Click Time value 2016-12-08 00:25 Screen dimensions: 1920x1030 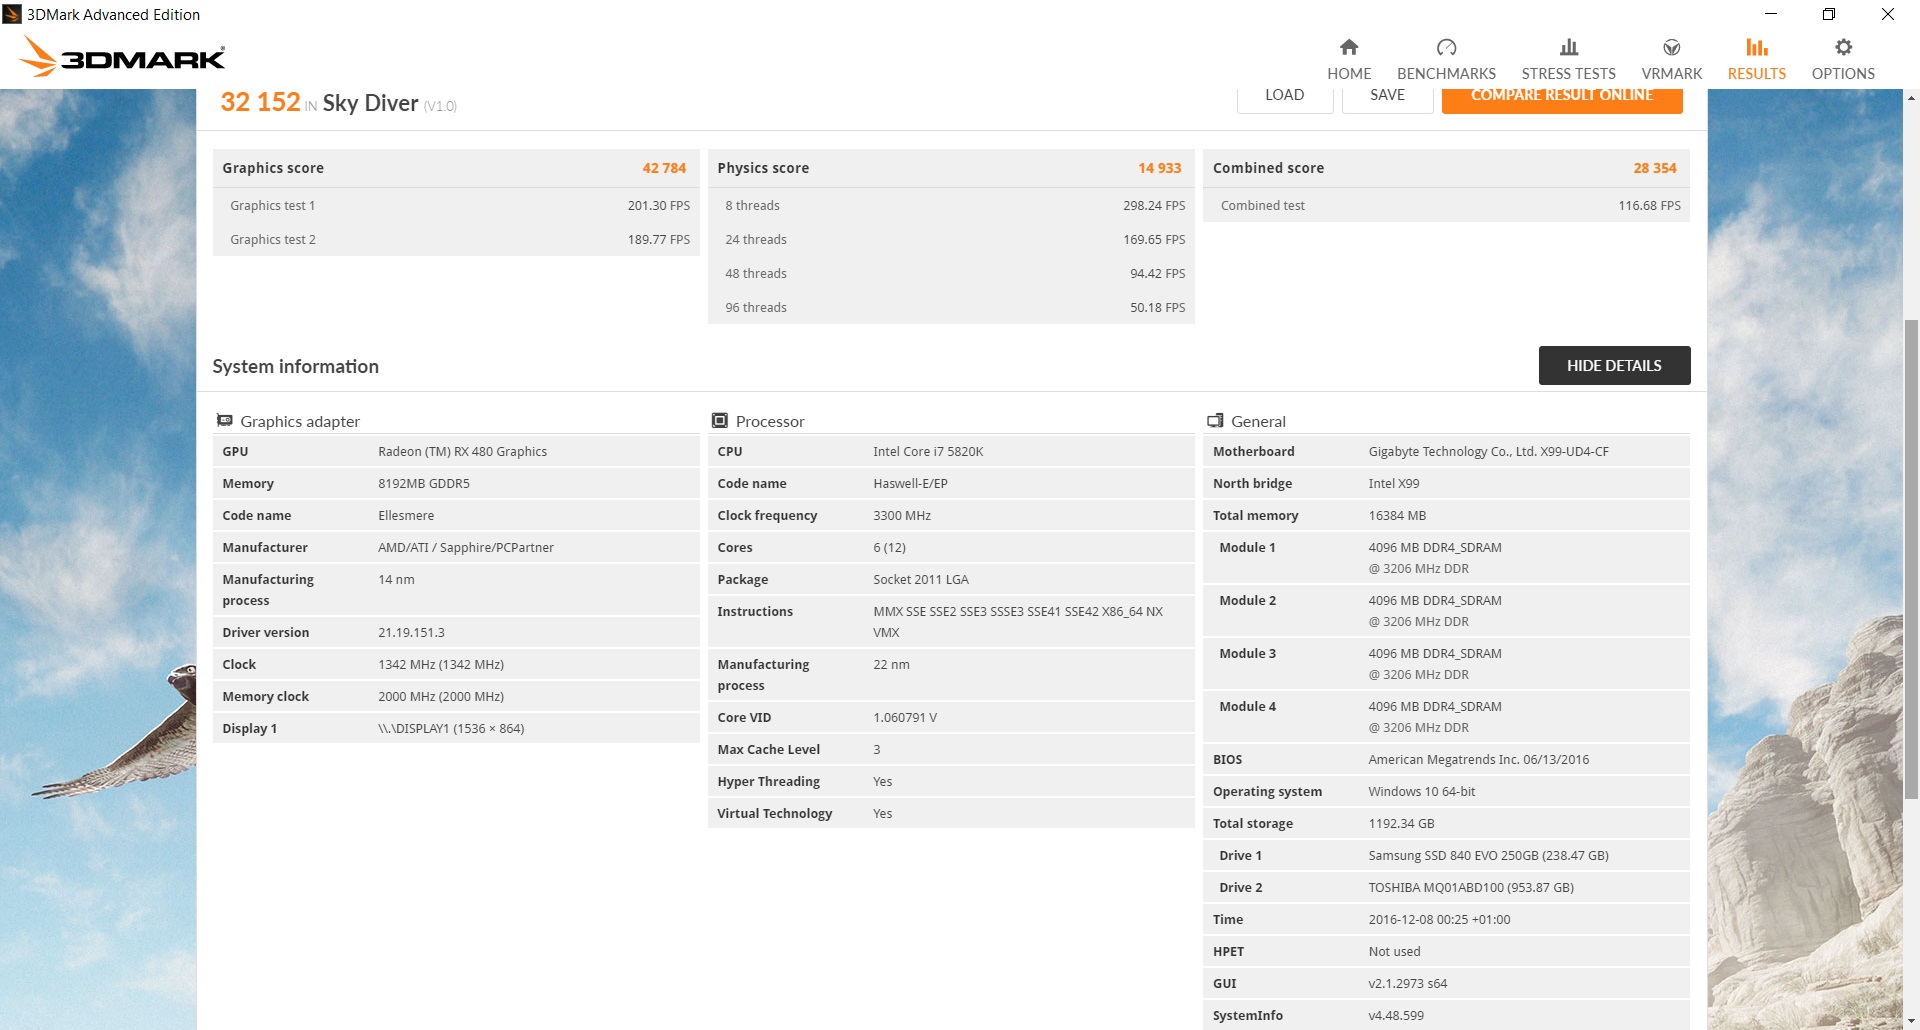click(x=1440, y=919)
